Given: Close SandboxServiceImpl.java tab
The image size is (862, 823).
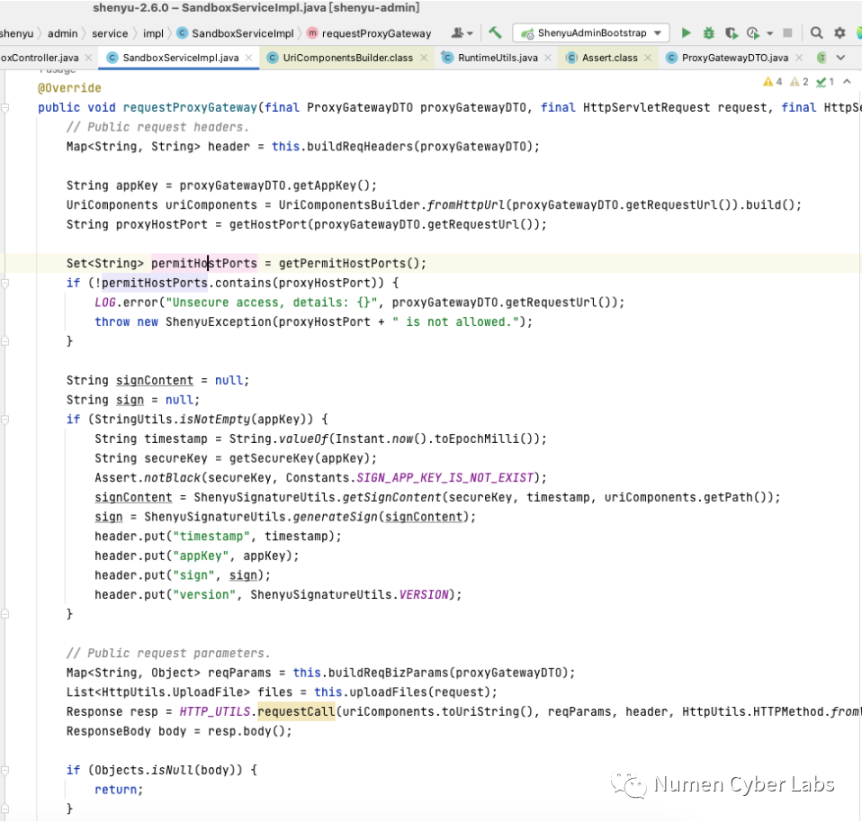Looking at the screenshot, I should 248,58.
